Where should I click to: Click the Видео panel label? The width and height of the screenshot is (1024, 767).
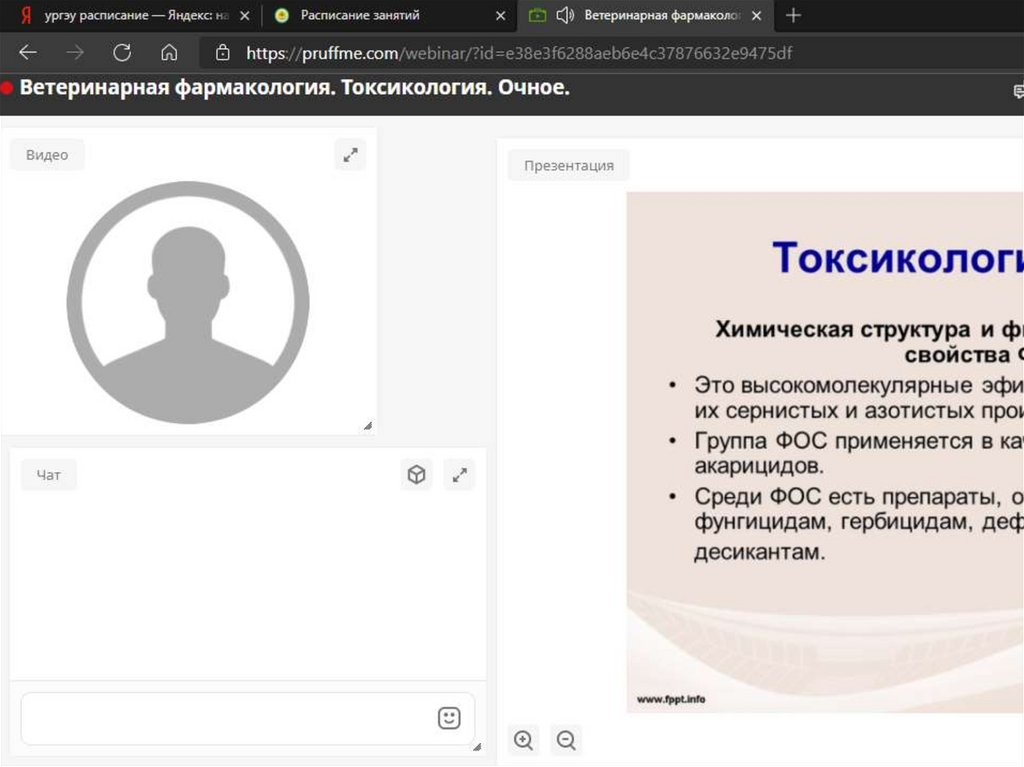pyautogui.click(x=47, y=155)
